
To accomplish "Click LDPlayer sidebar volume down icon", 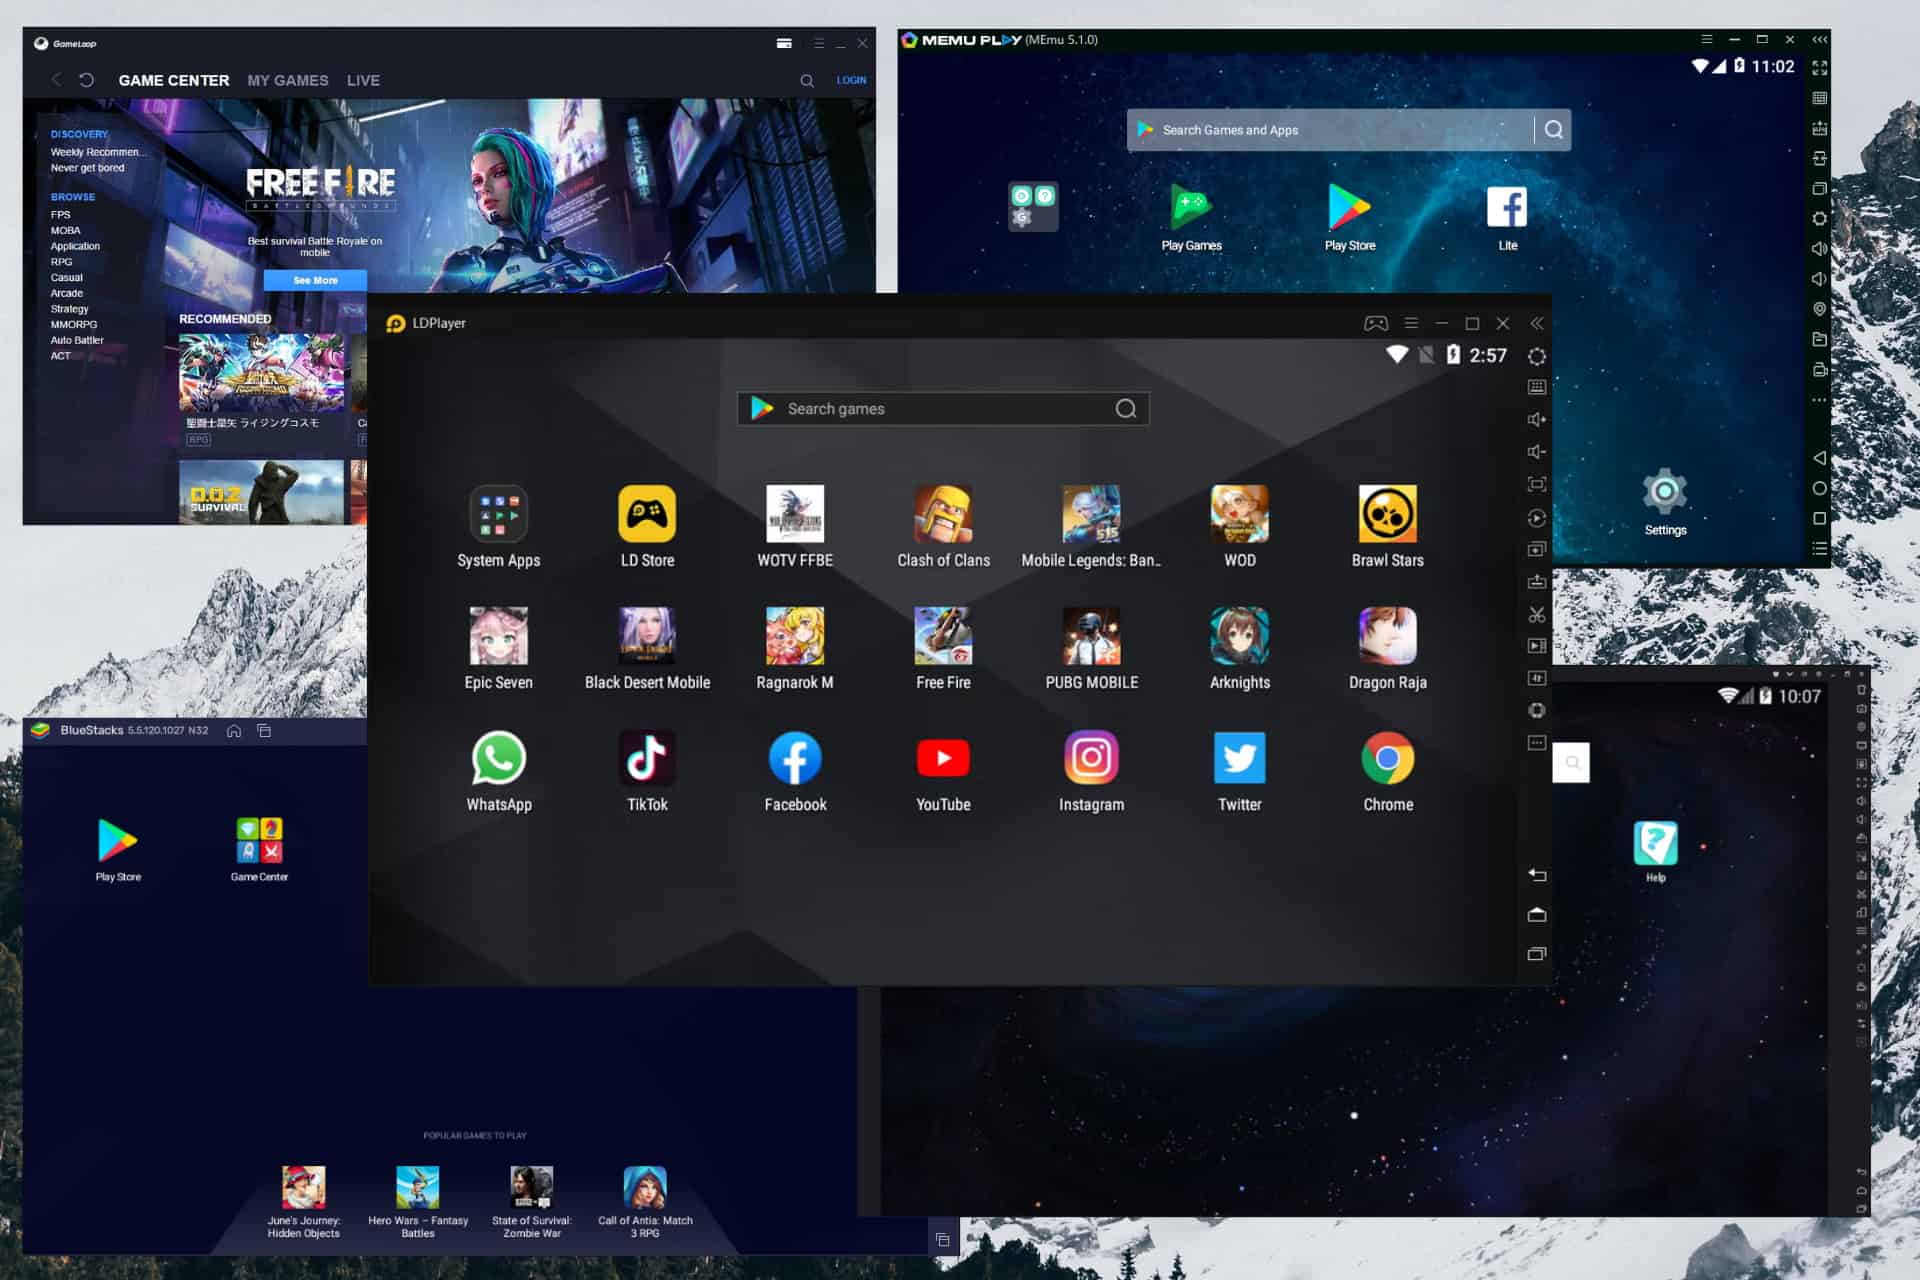I will (x=1537, y=451).
